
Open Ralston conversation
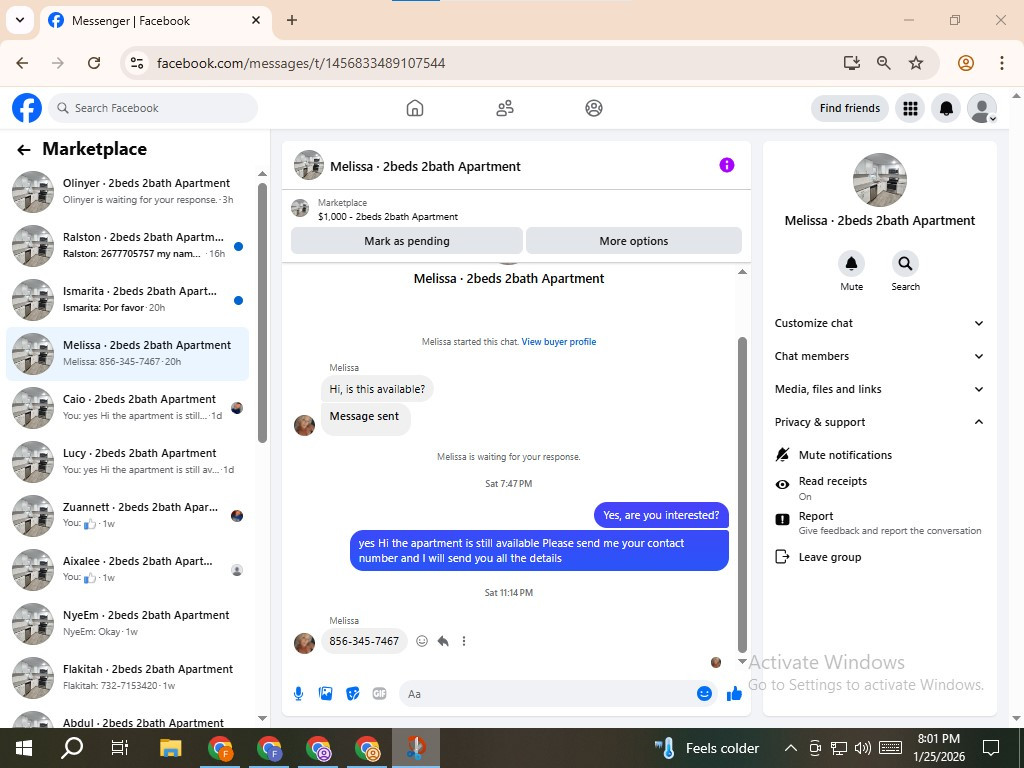(128, 246)
